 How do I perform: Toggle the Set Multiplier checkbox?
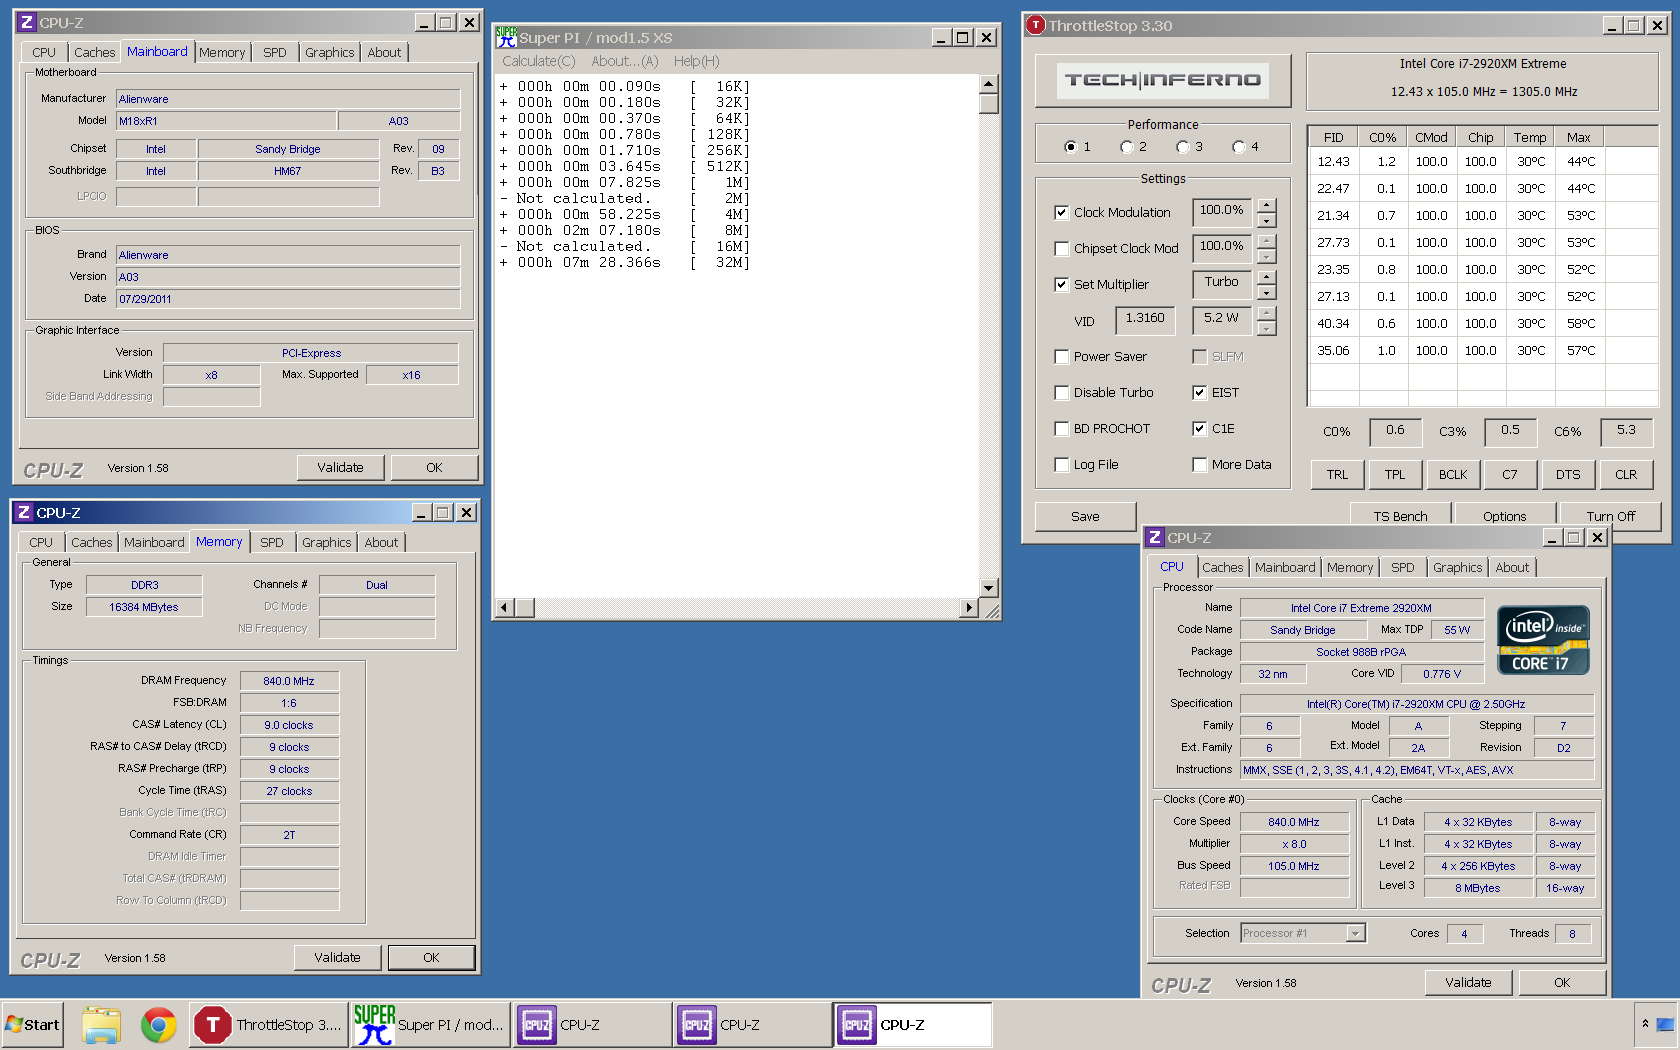click(1061, 284)
